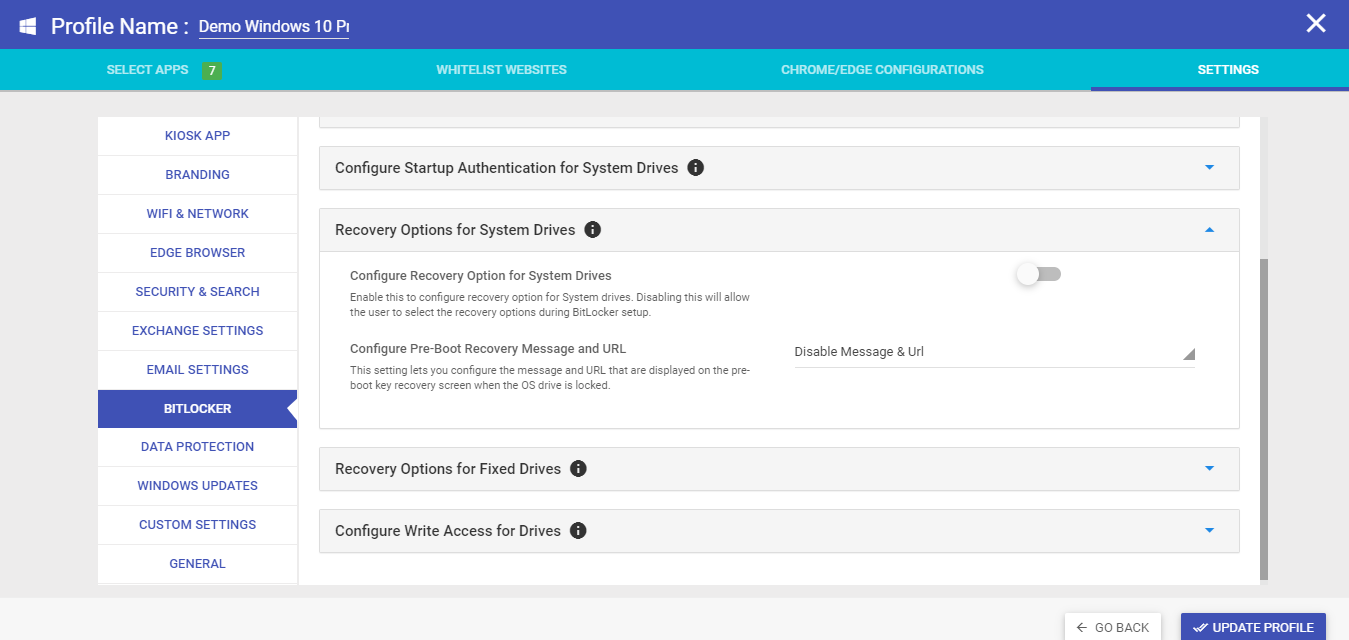Open Branding settings section
1349x640 pixels.
click(198, 175)
